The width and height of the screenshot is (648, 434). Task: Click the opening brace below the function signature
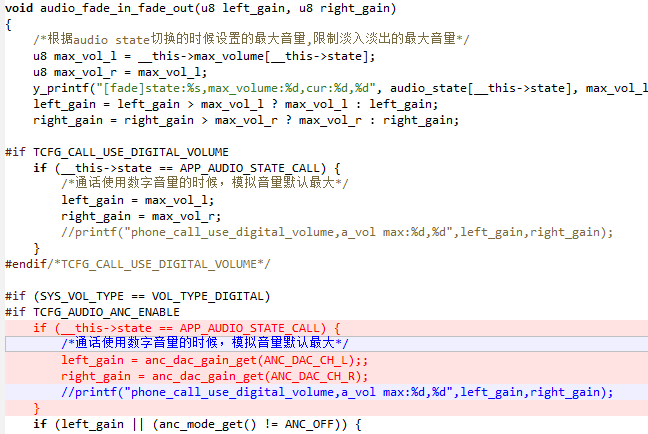(8, 25)
